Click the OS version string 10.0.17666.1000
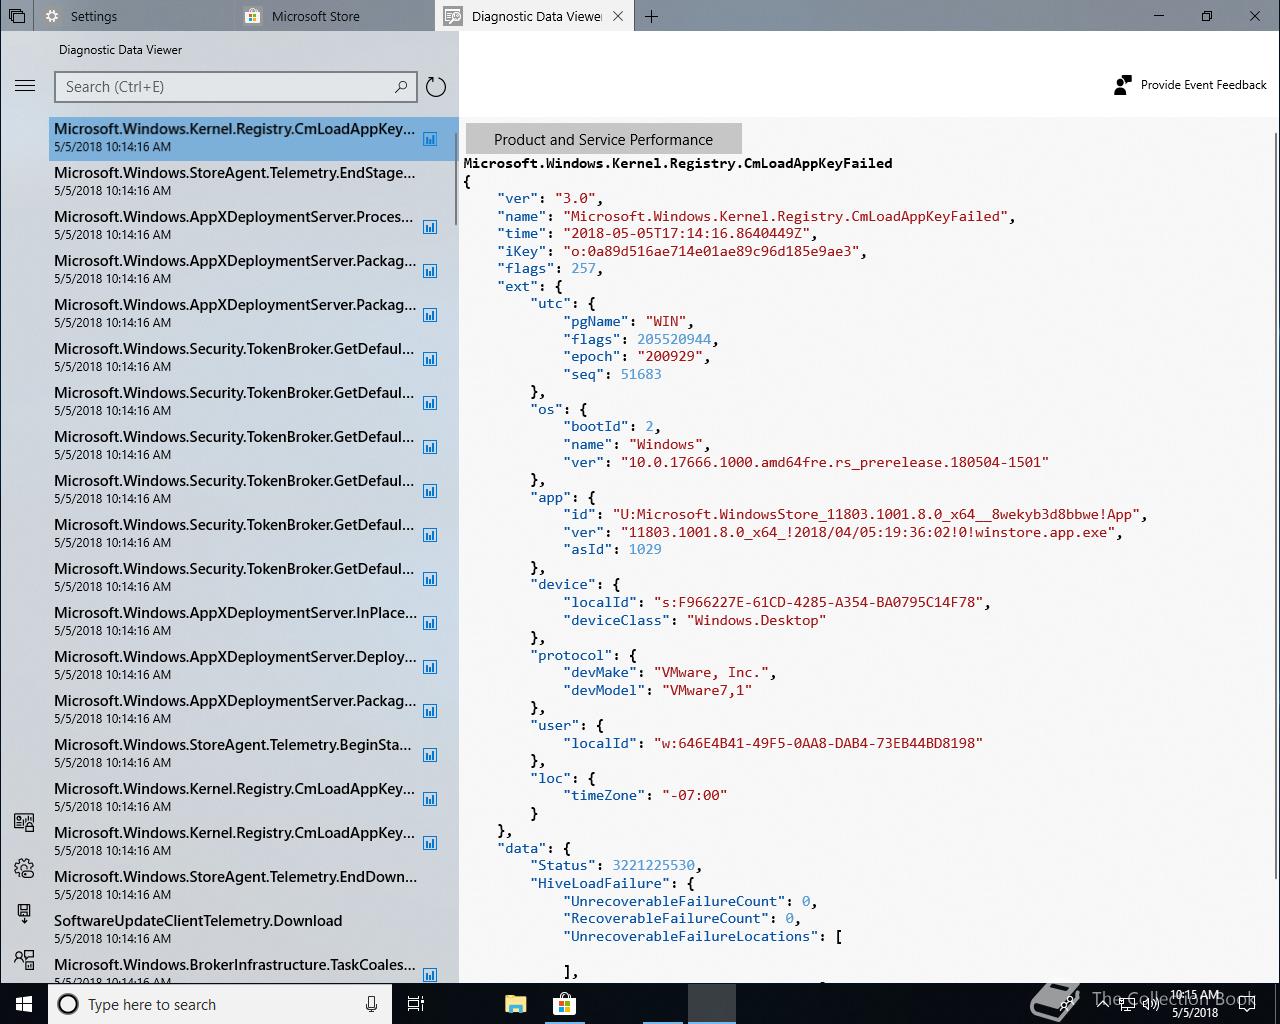 [x=835, y=462]
